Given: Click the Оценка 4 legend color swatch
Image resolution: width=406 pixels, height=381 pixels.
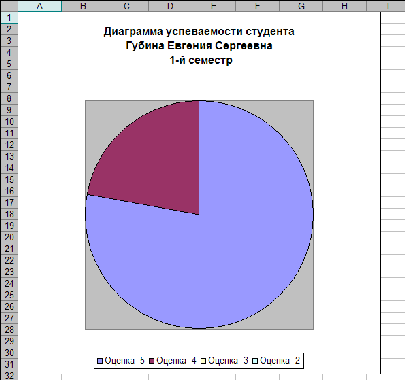Looking at the screenshot, I should [x=152, y=361].
